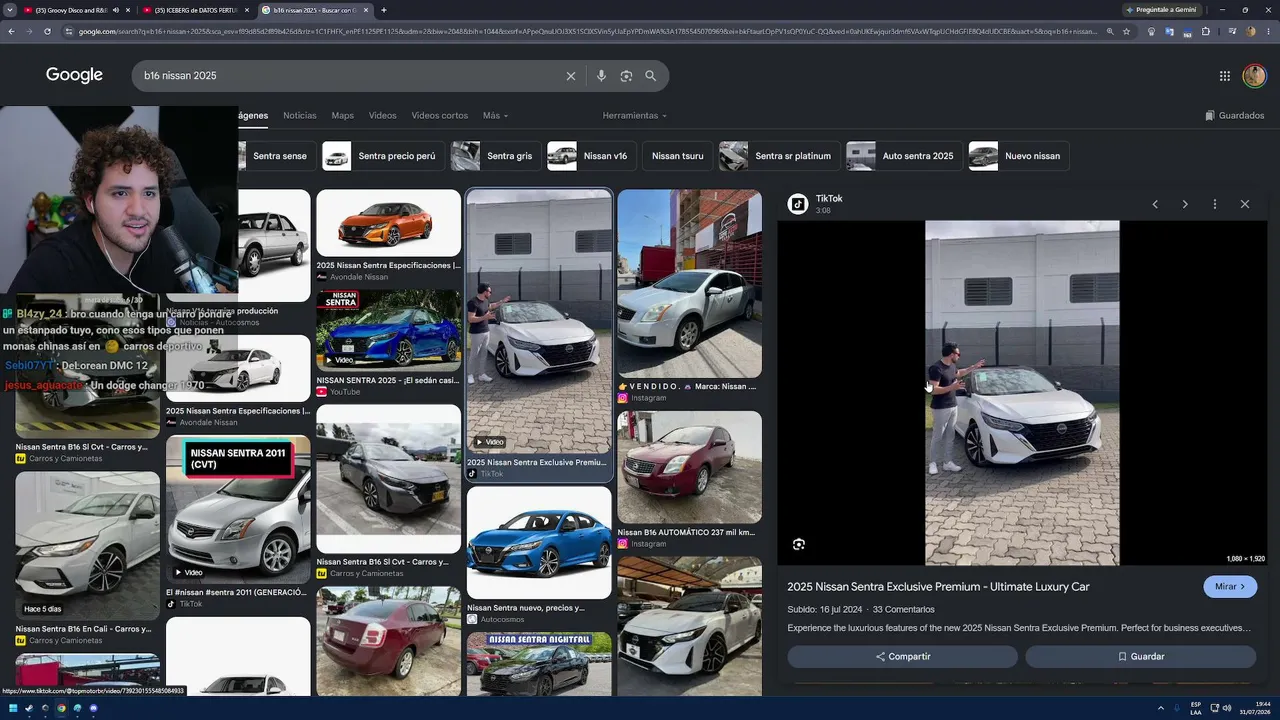Click the Guardar save button
The height and width of the screenshot is (720, 1280).
pos(1141,657)
